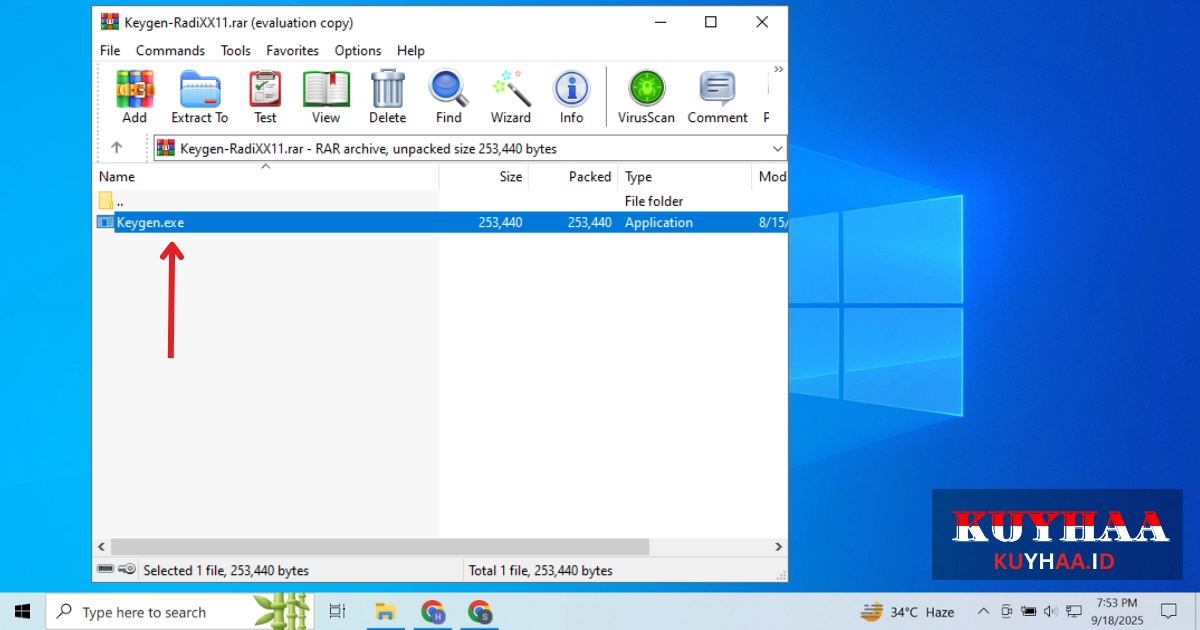Open first Chrome icon on taskbar

pos(432,611)
